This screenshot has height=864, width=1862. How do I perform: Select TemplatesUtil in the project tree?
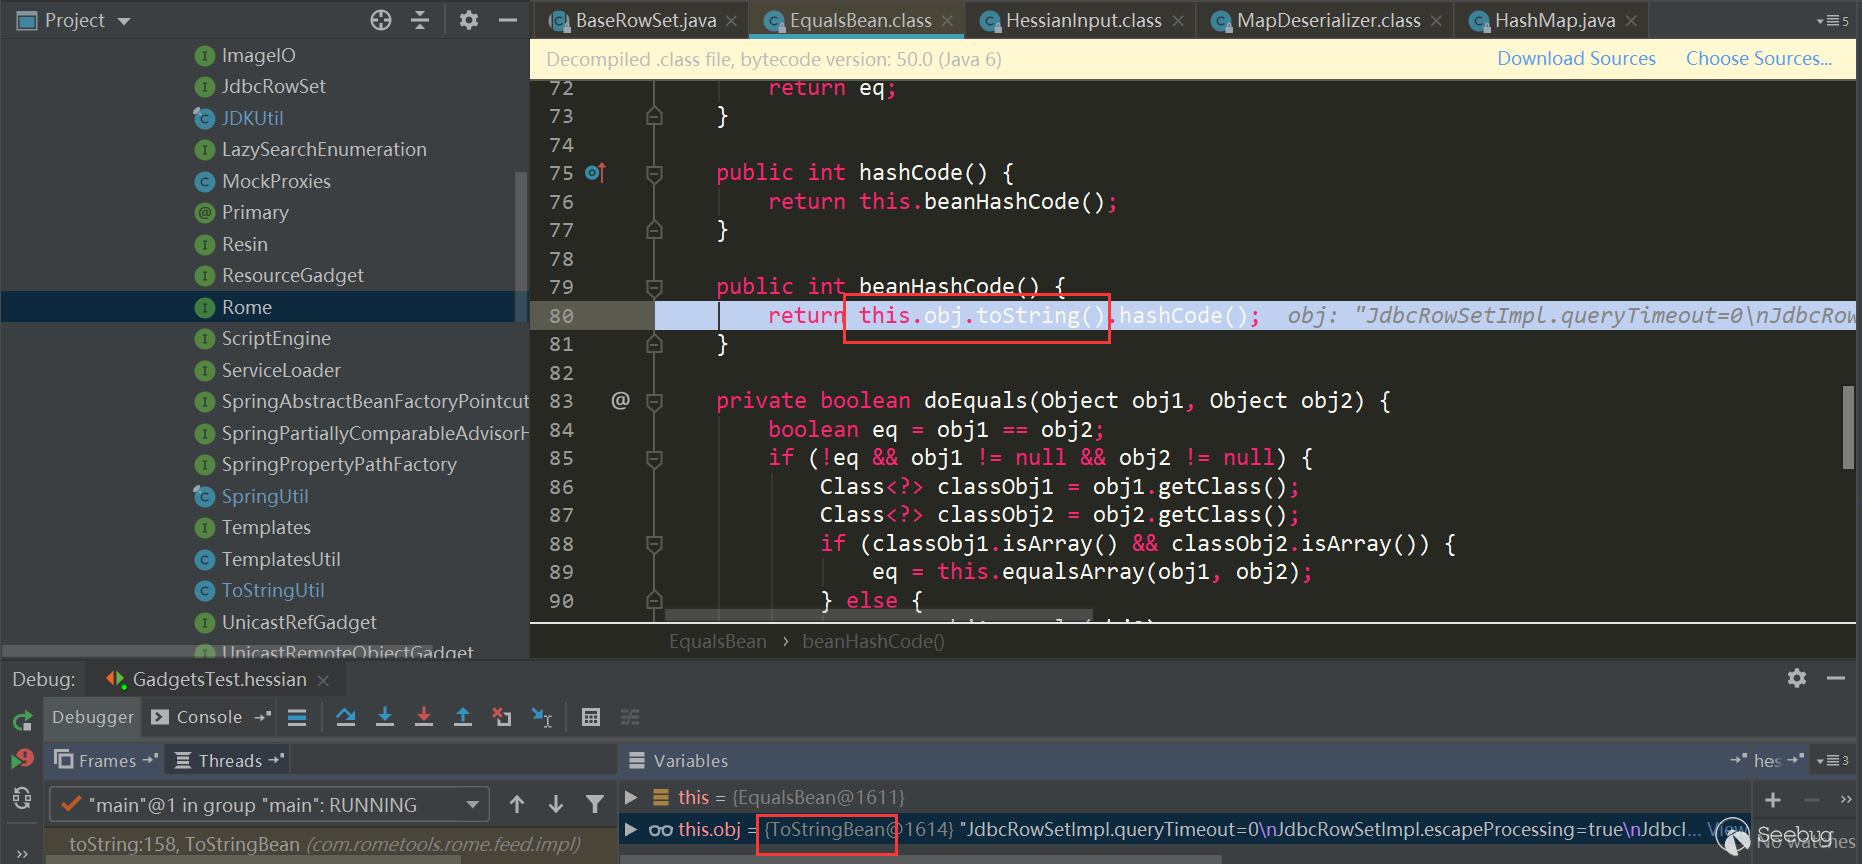(x=281, y=559)
